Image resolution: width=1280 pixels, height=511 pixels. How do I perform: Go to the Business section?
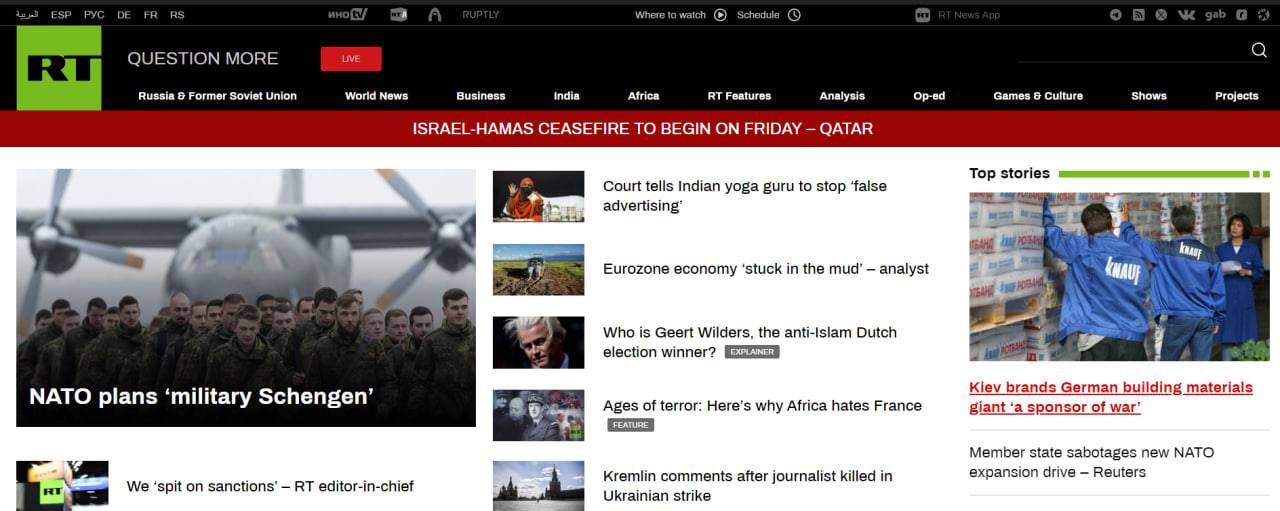click(481, 96)
